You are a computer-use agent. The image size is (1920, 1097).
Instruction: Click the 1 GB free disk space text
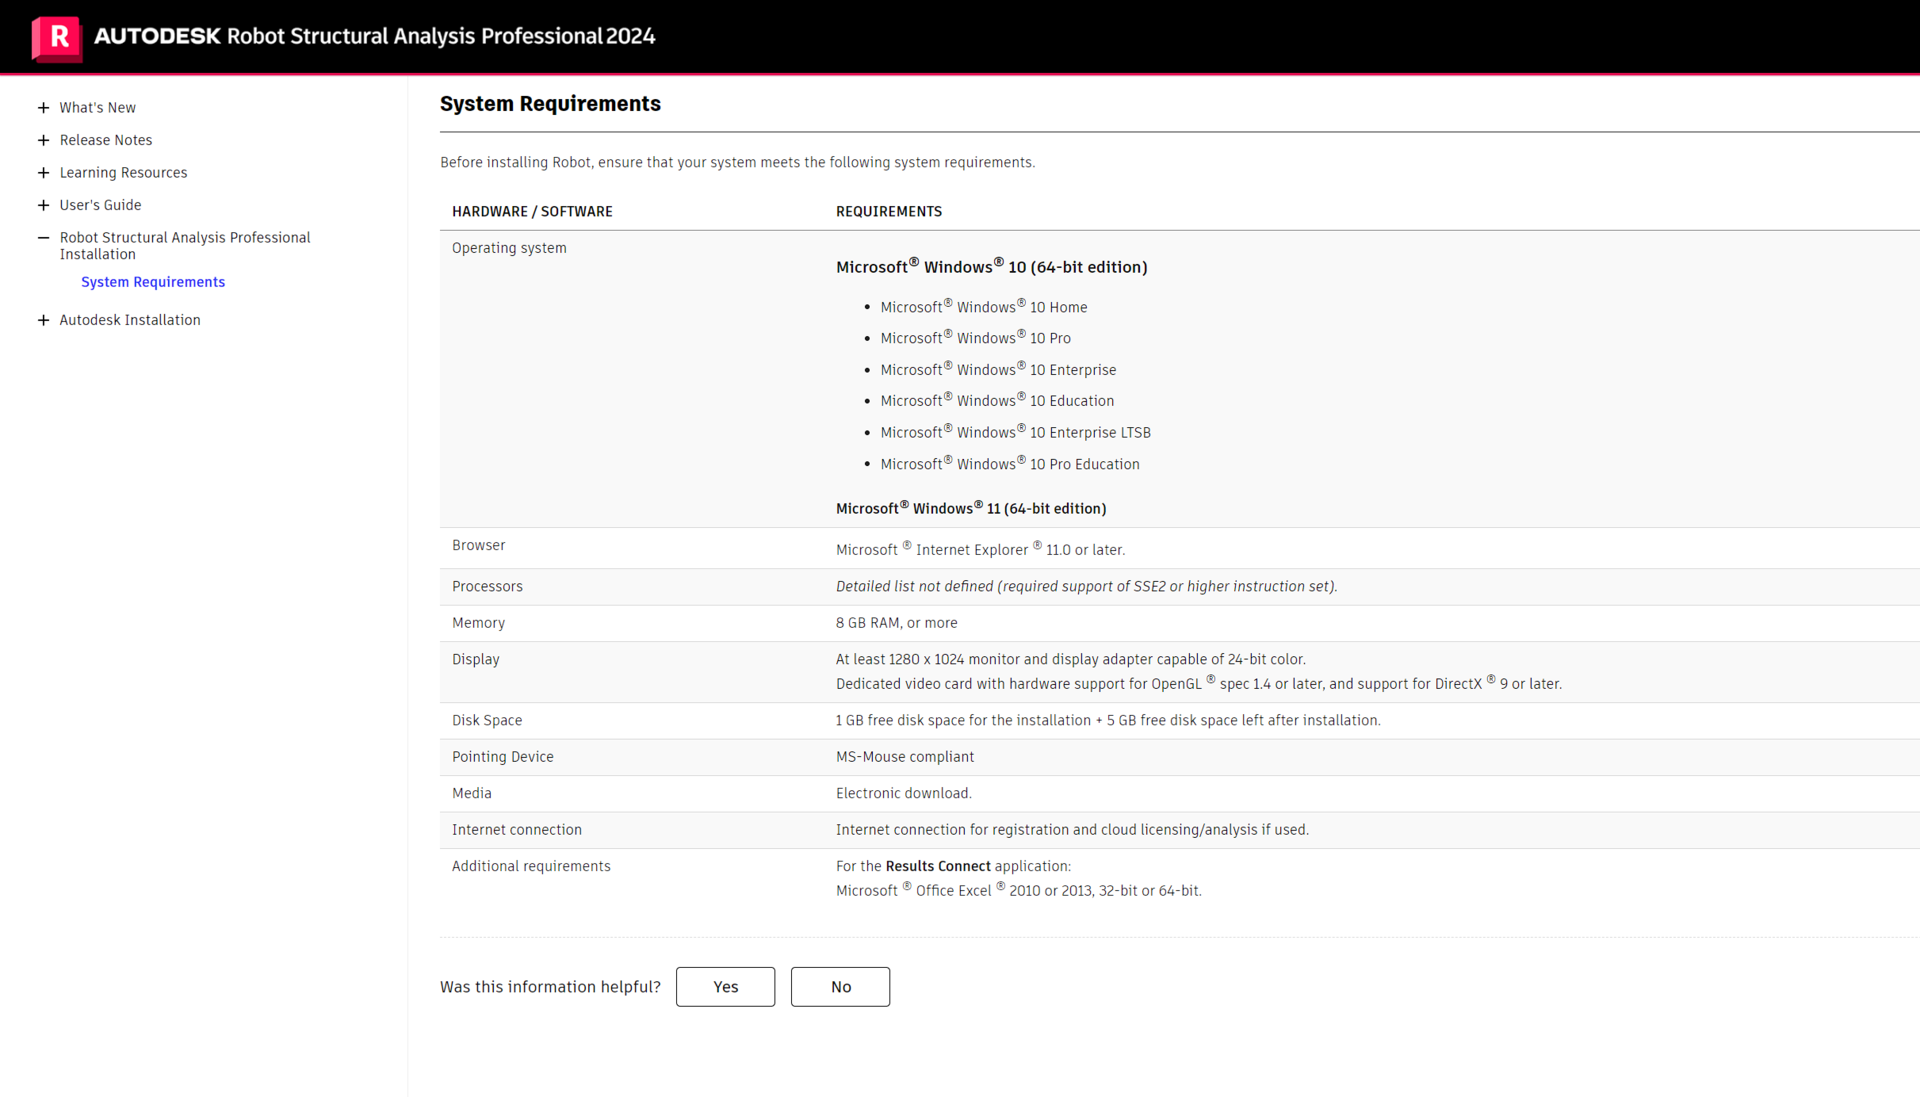(x=1108, y=721)
